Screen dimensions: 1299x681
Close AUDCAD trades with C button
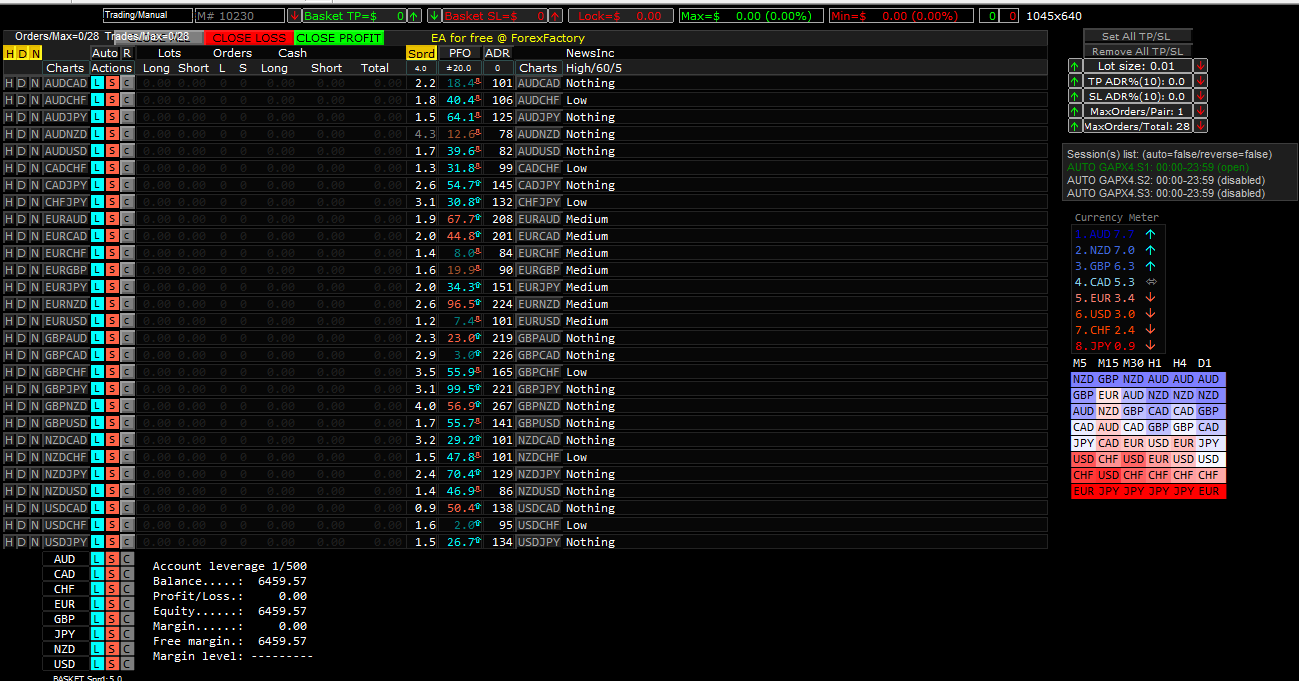tap(127, 83)
